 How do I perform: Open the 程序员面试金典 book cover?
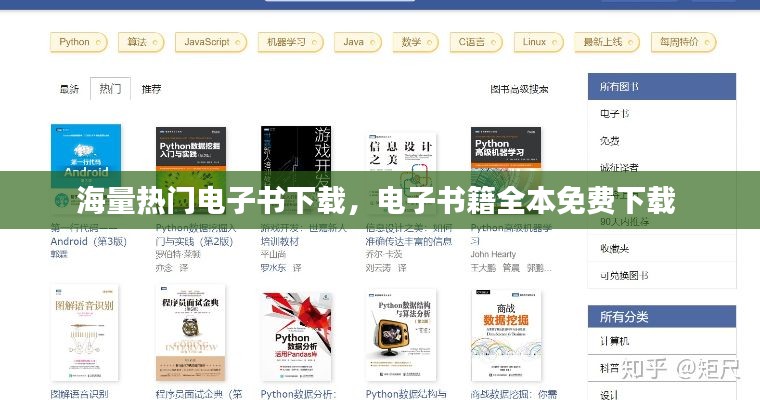pos(190,336)
